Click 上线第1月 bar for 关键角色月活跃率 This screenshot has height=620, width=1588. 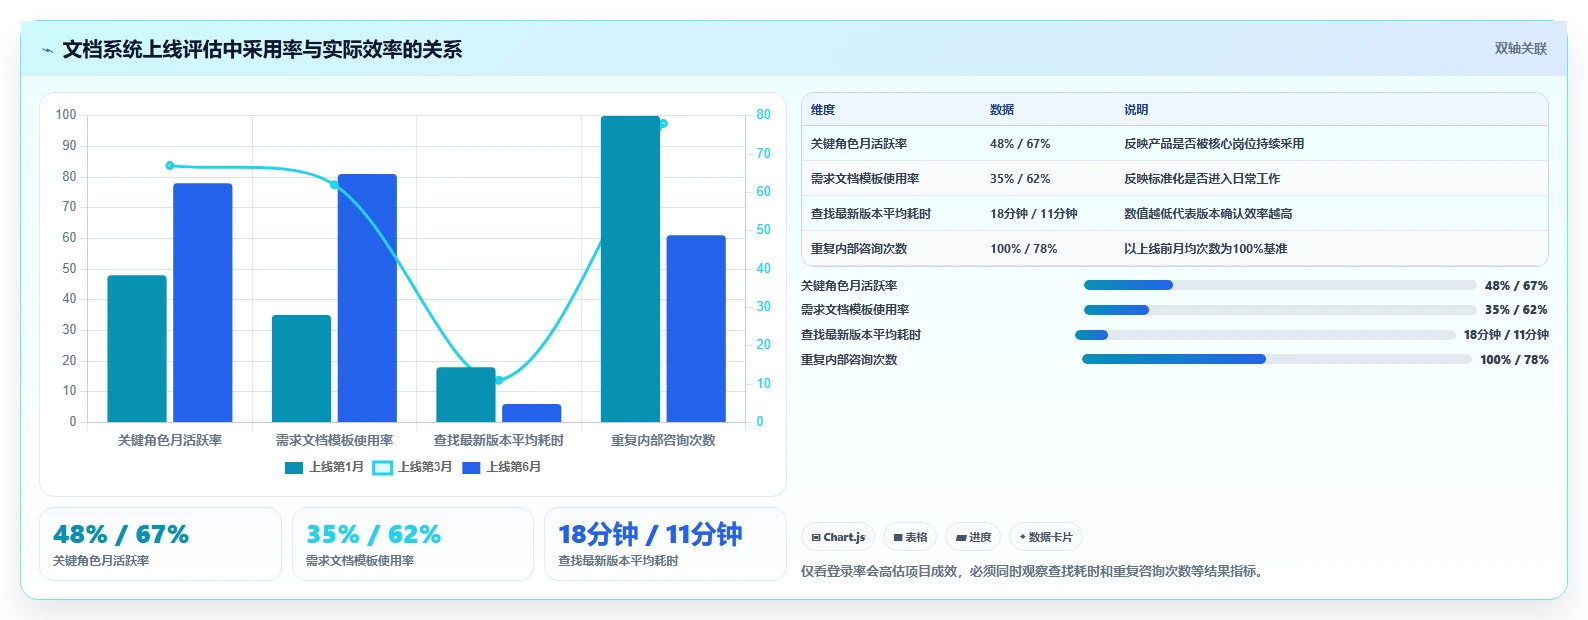pyautogui.click(x=137, y=349)
